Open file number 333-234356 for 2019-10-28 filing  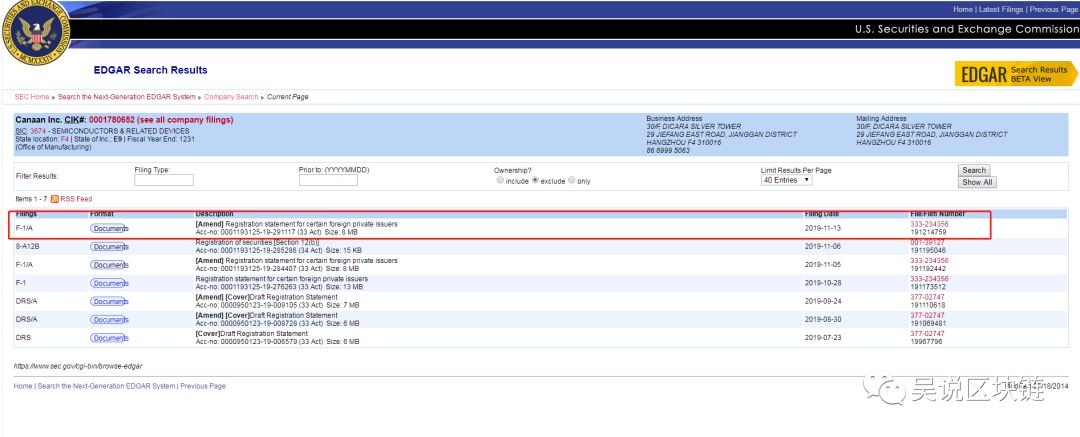click(x=929, y=279)
